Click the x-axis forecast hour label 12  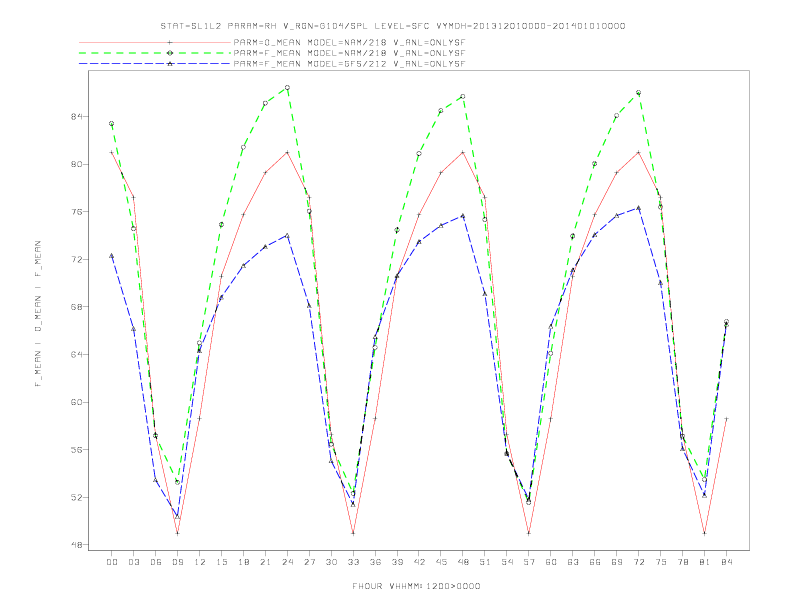[x=200, y=562]
